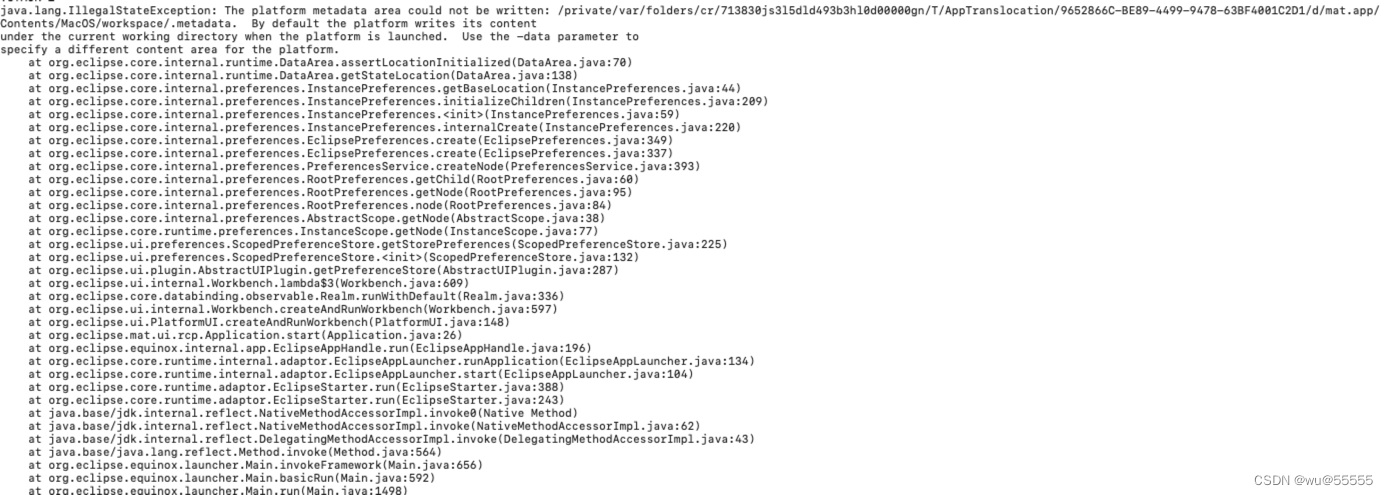
Task: Click the NativeMethodAccessorImpl.invoke0 Native Method line
Action: click(x=302, y=413)
